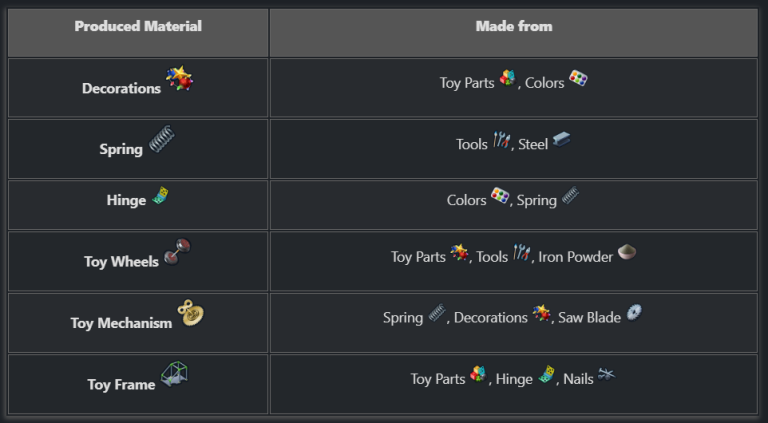
Task: Click the Spring coil icon under Produced Material
Action: pyautogui.click(x=161, y=141)
